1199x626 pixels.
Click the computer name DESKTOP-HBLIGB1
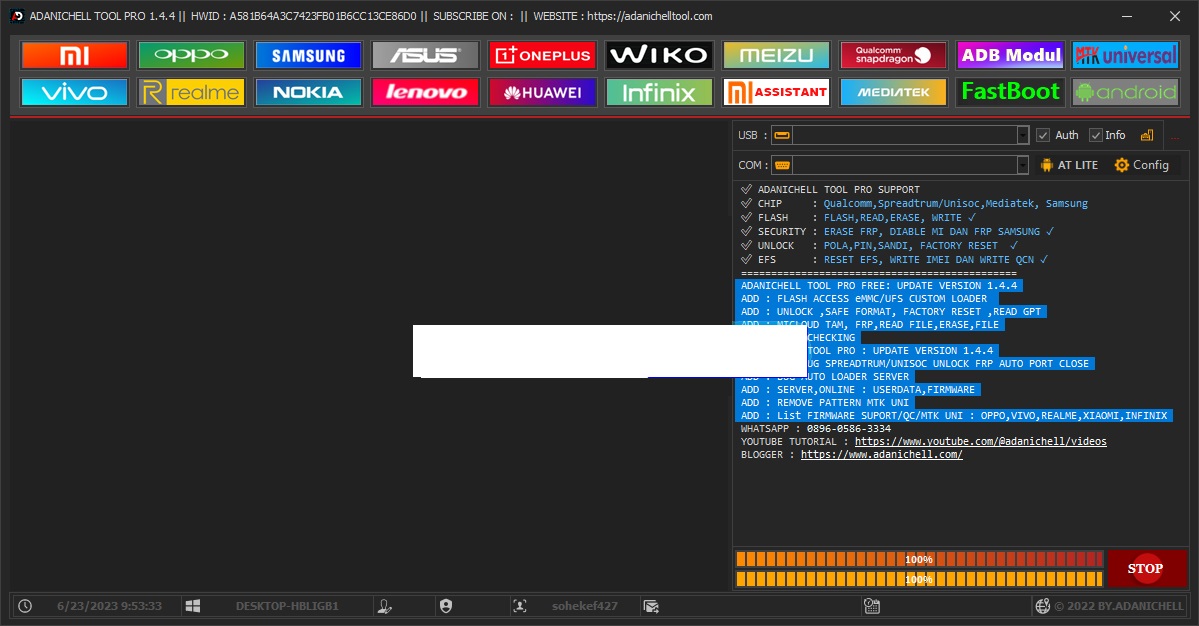coord(287,606)
